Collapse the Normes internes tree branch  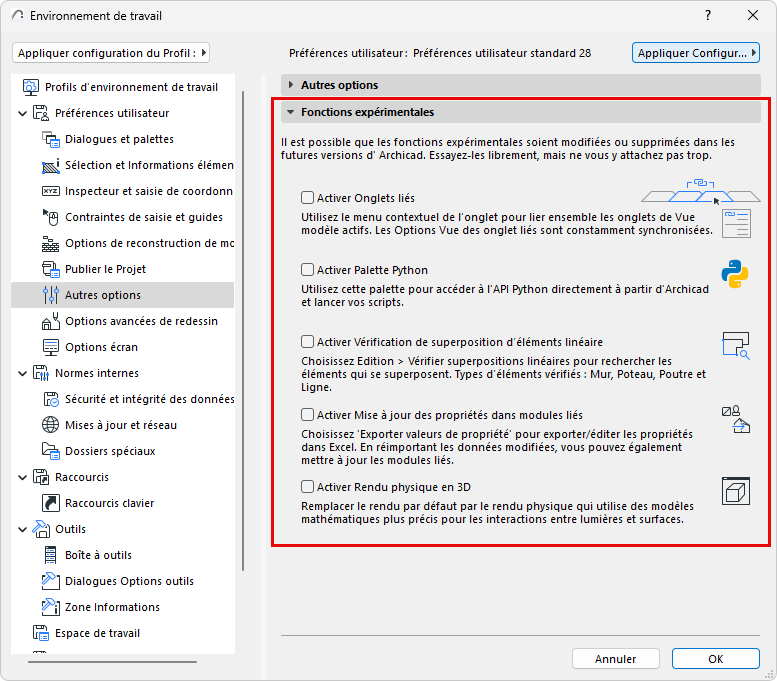point(22,374)
